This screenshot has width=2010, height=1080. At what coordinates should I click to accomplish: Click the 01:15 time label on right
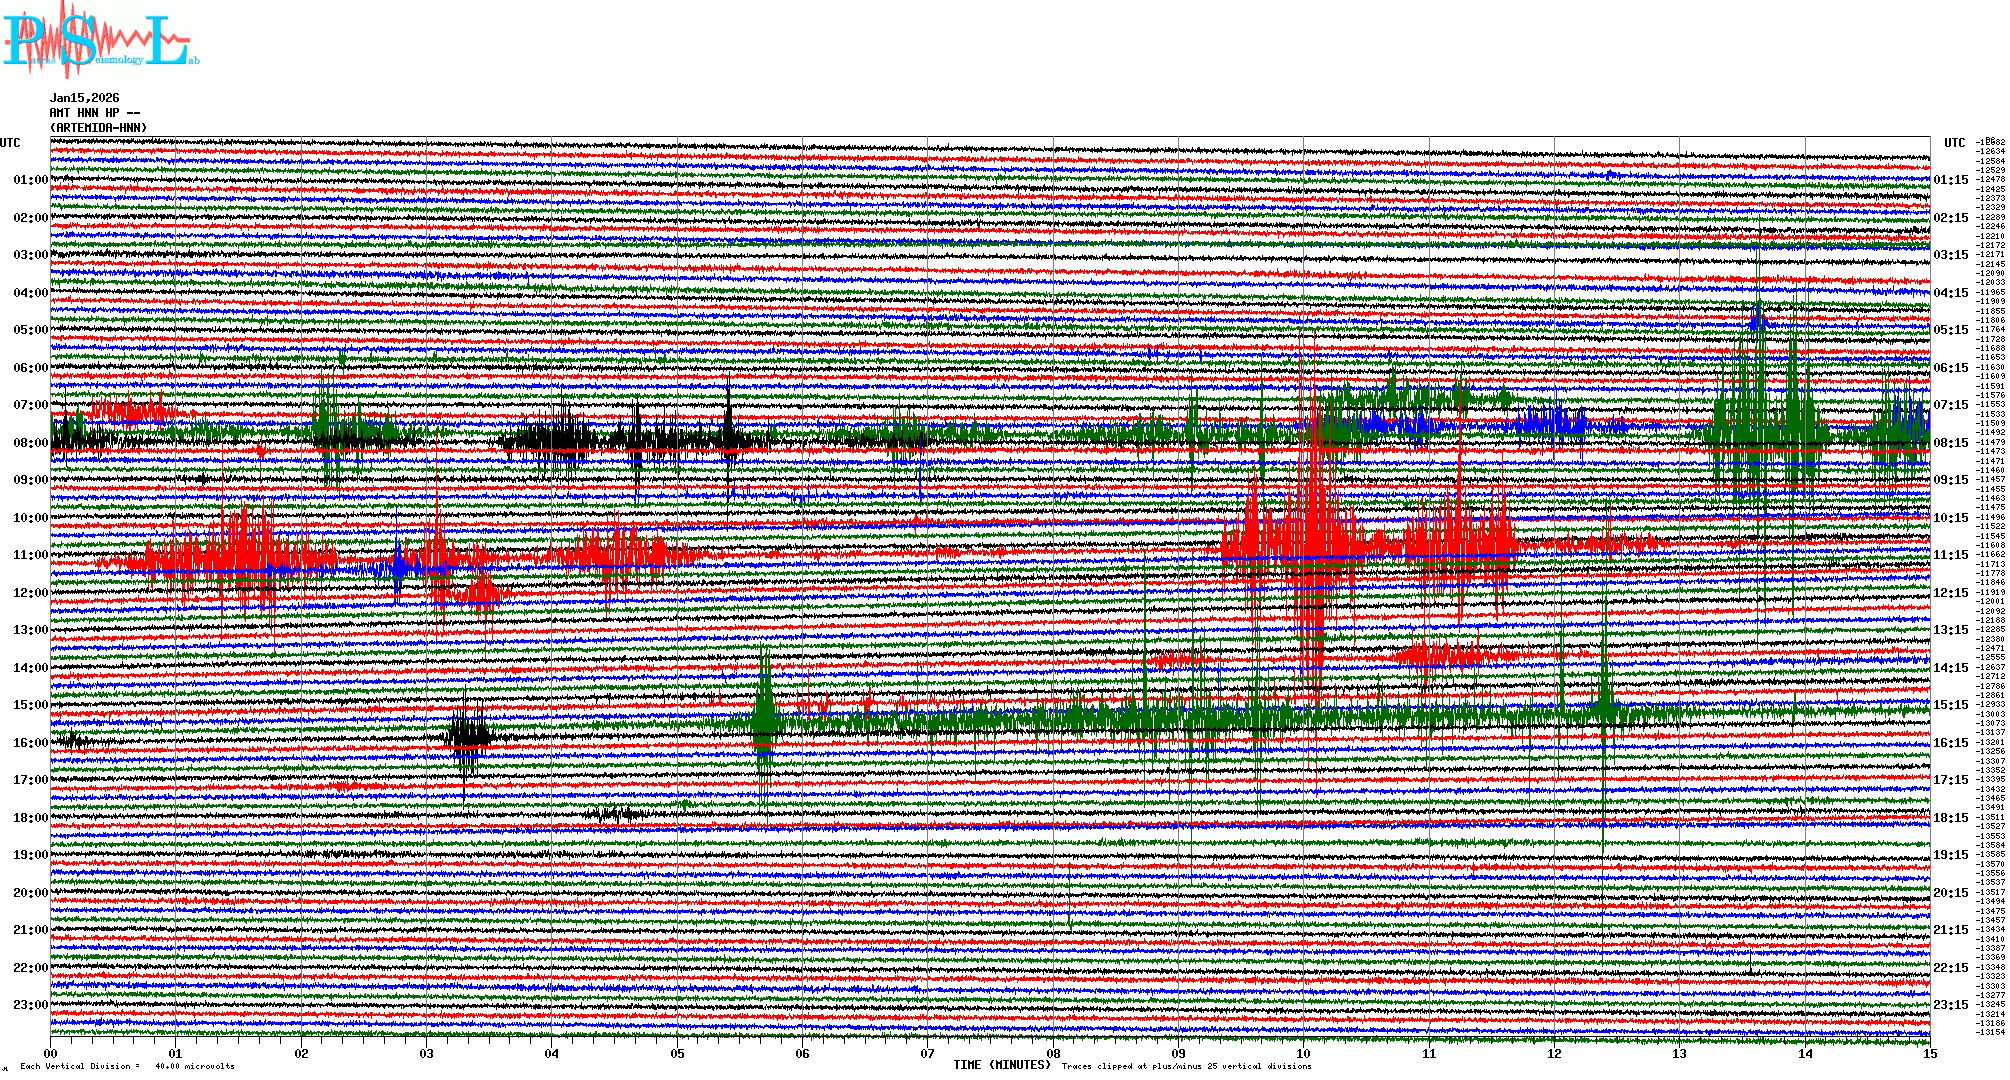click(x=1950, y=180)
